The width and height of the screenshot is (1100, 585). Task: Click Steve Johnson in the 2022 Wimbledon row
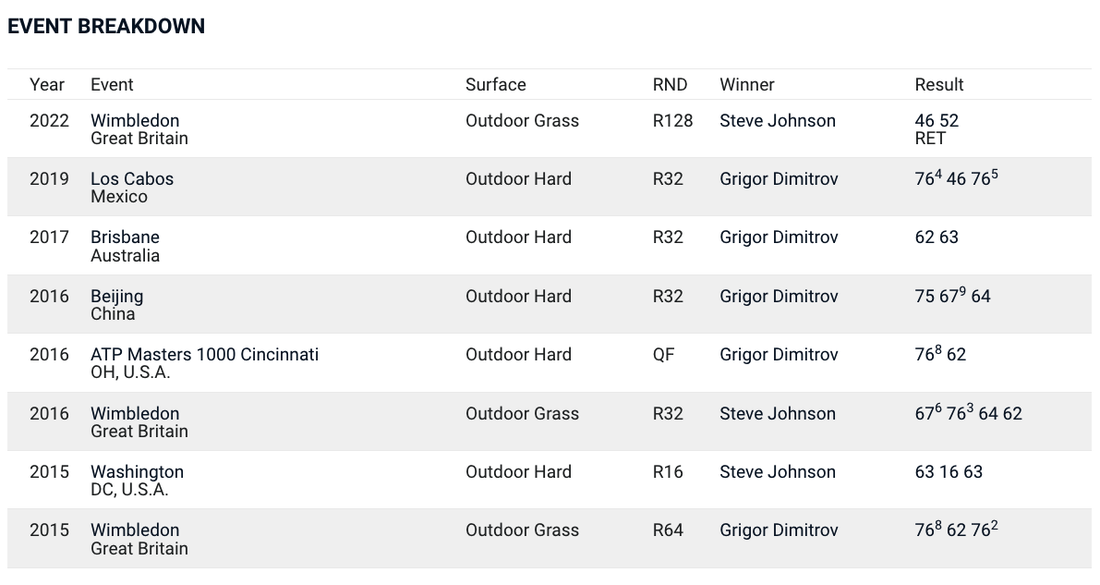pos(777,121)
